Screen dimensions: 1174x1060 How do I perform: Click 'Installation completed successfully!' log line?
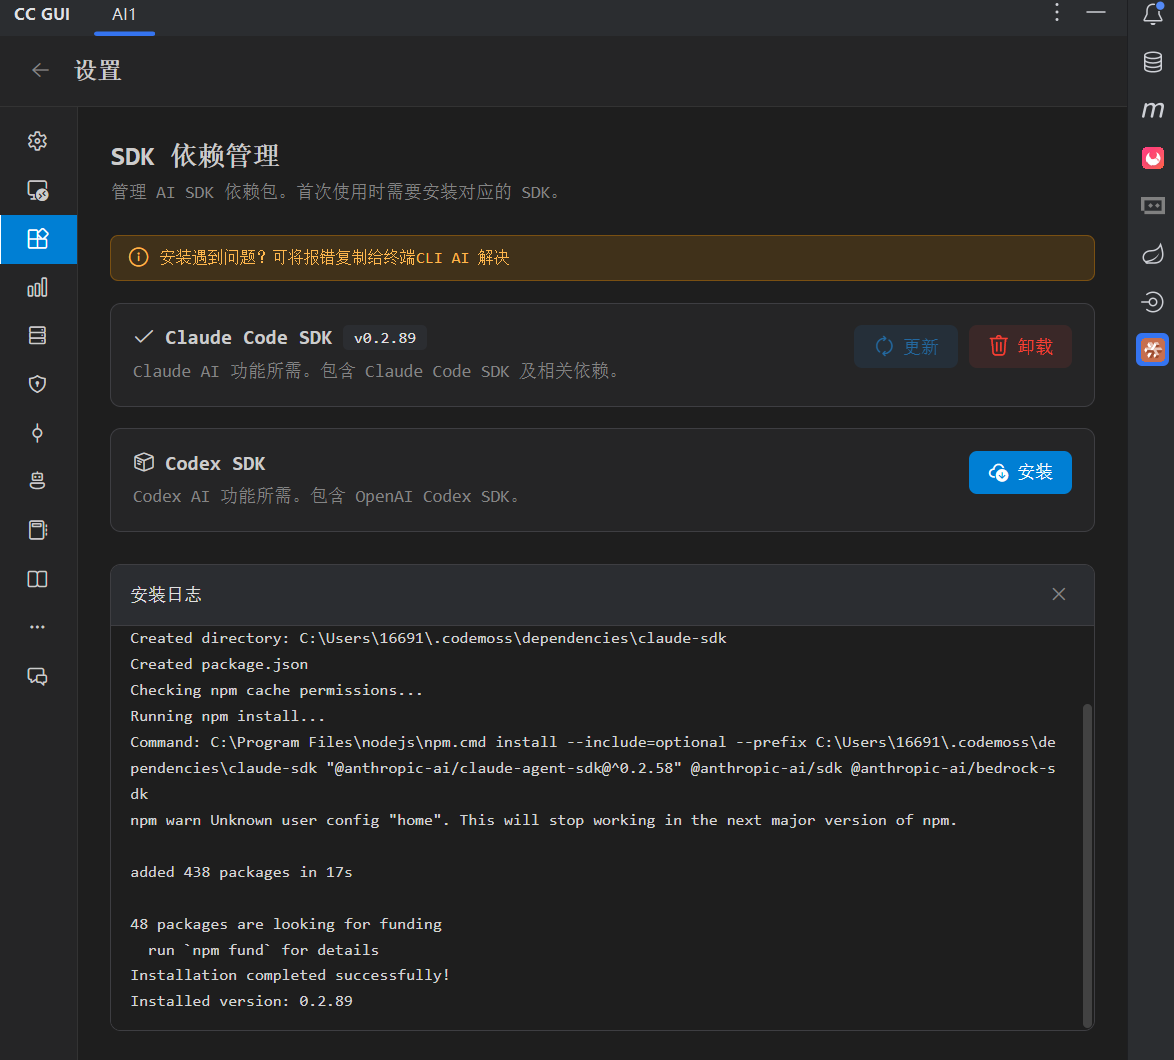click(290, 975)
